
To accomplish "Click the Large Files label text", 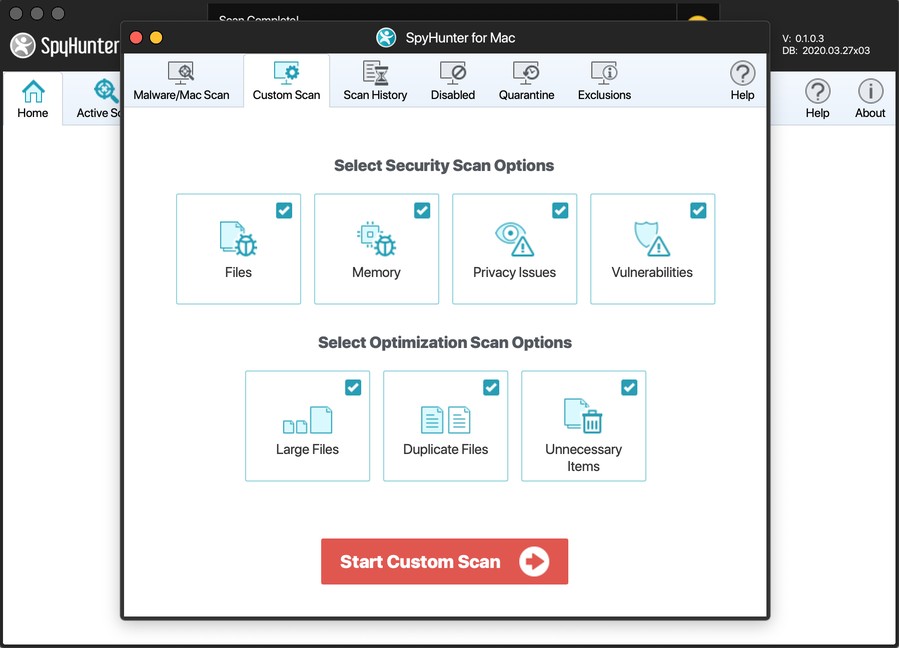I will coord(307,450).
